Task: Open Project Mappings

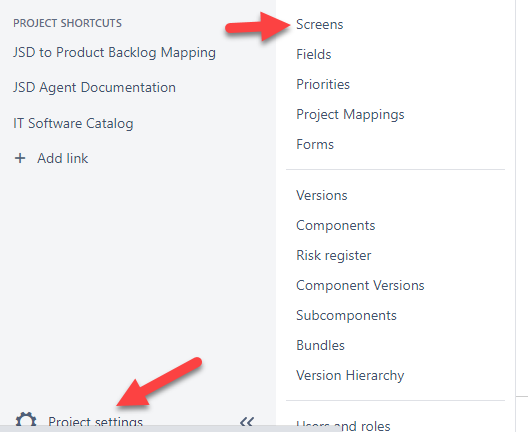Action: [350, 114]
